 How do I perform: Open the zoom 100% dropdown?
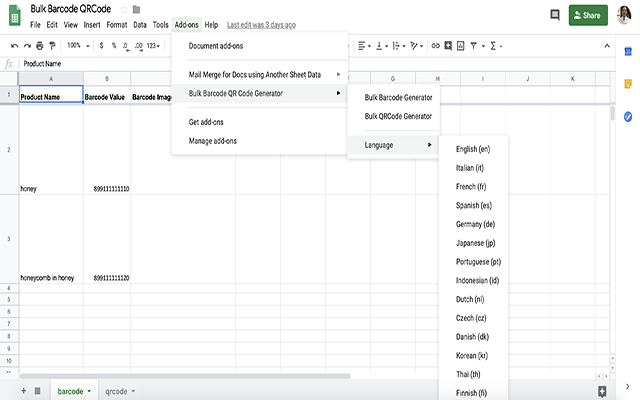pos(78,46)
